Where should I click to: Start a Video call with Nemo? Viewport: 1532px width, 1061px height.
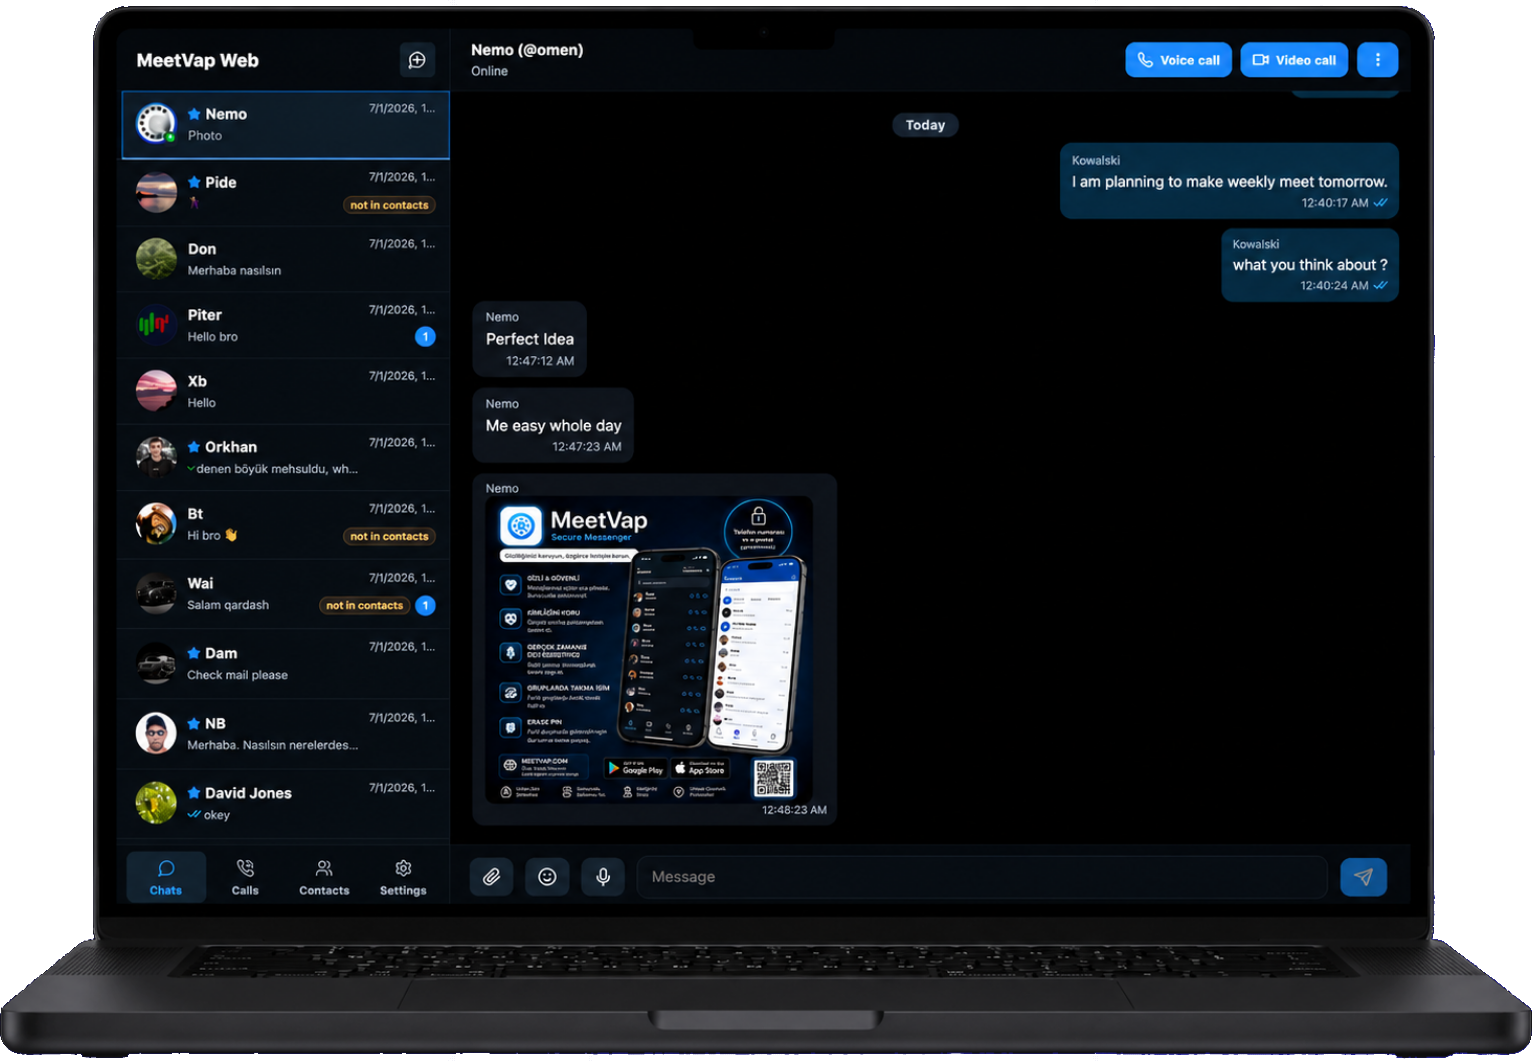pos(1294,60)
